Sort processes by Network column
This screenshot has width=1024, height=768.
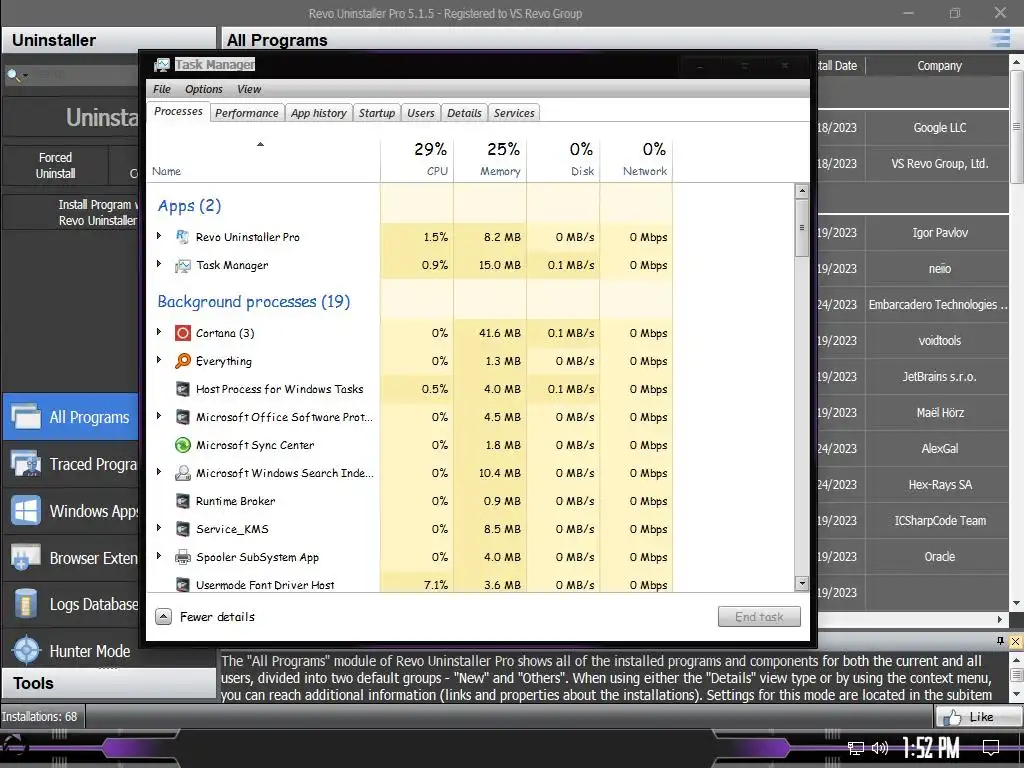tap(637, 159)
